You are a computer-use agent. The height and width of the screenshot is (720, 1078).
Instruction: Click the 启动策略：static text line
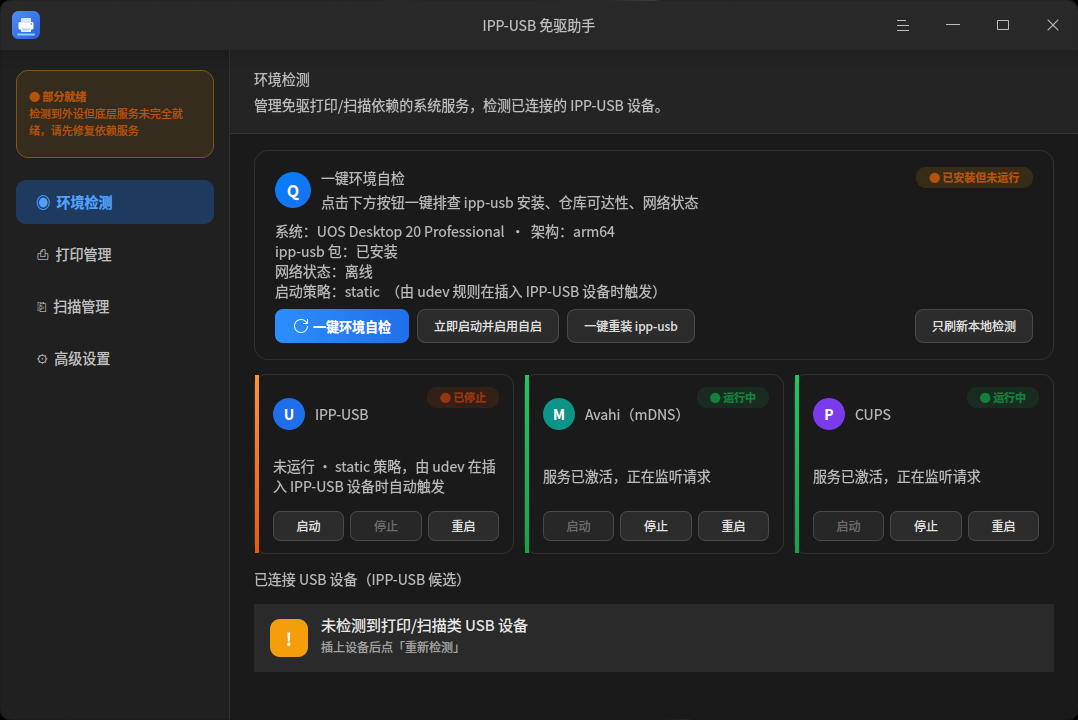pos(467,292)
